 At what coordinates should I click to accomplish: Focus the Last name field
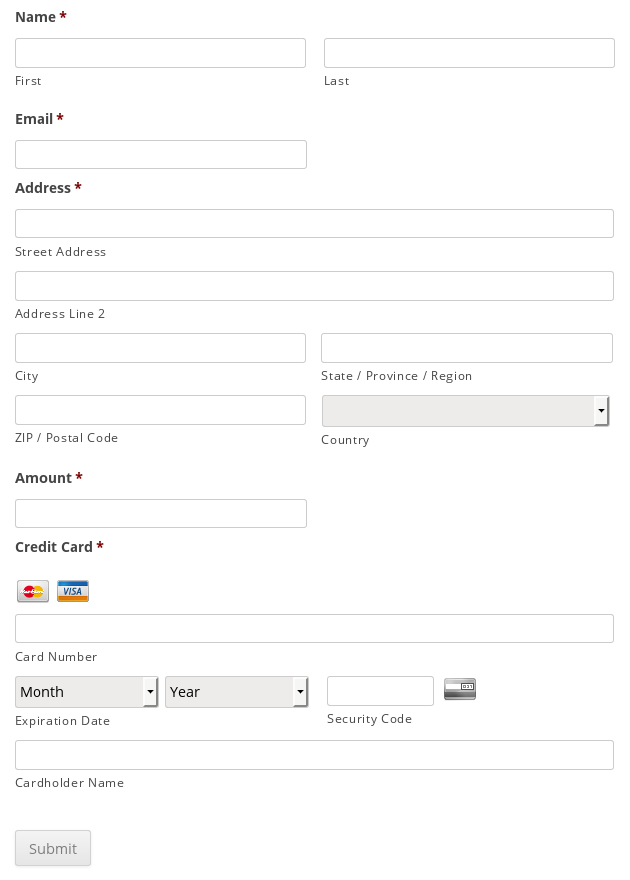click(469, 53)
